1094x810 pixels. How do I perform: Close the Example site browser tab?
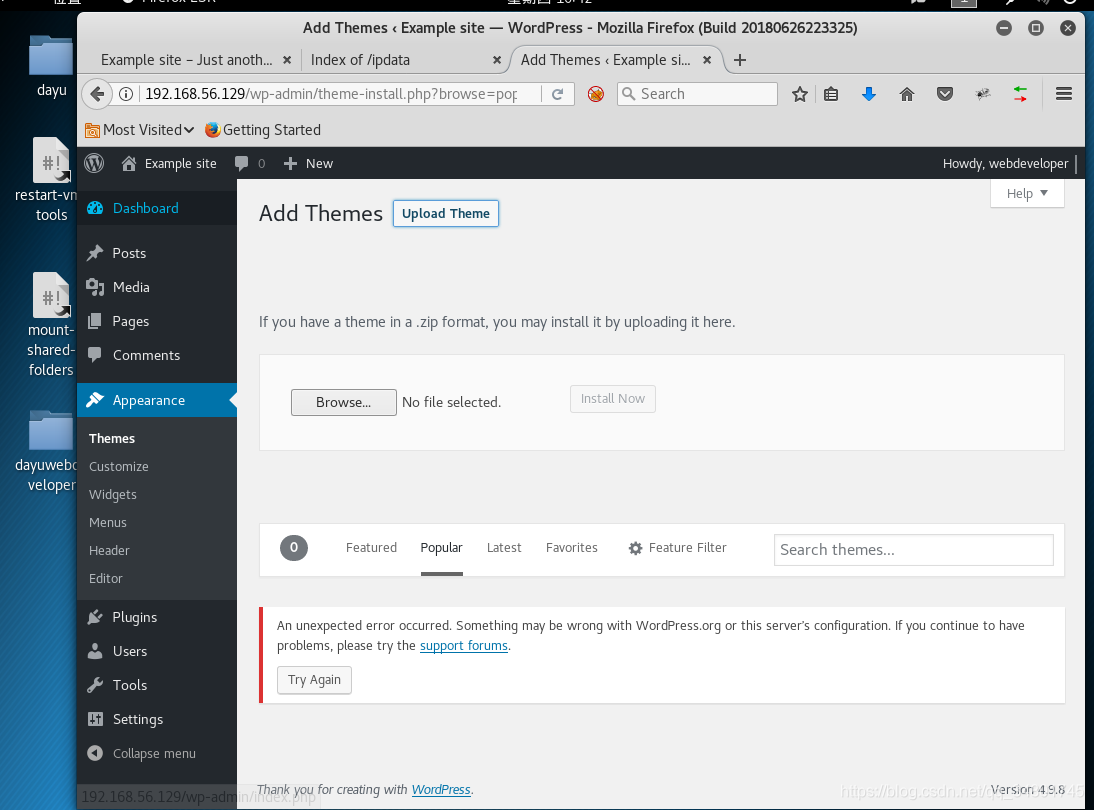click(287, 60)
